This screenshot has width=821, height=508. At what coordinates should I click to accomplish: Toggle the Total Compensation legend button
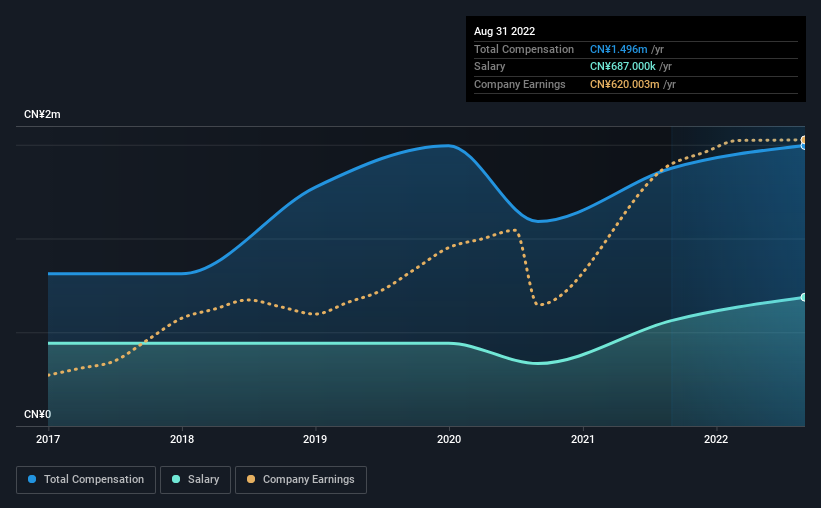pyautogui.click(x=86, y=480)
